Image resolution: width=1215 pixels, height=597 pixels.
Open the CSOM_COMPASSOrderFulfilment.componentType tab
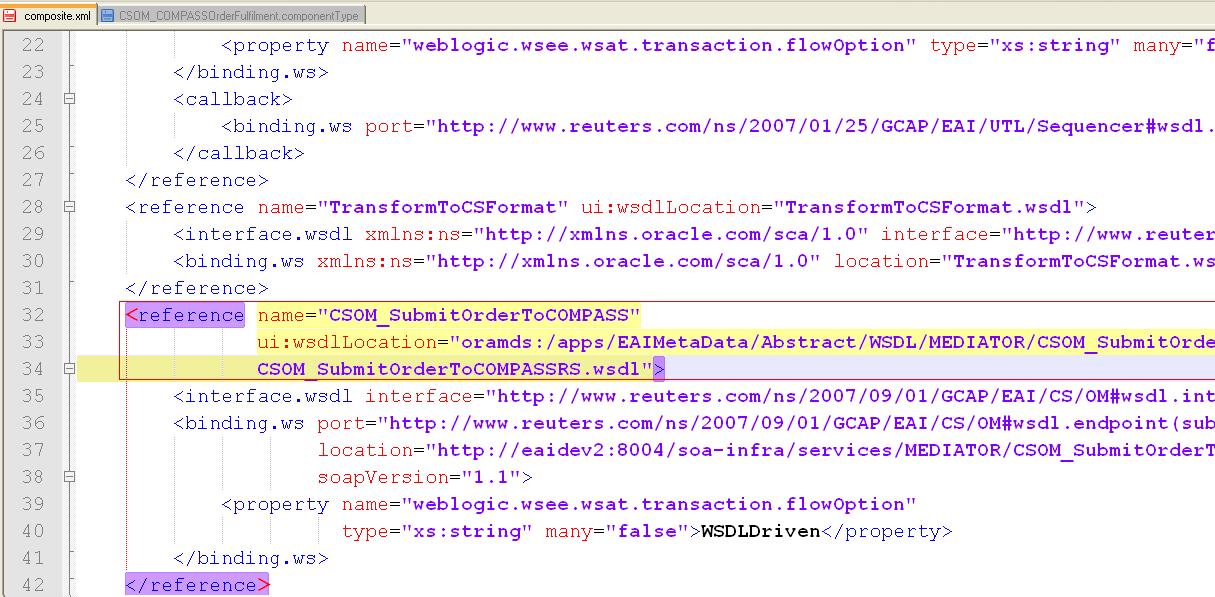click(231, 15)
